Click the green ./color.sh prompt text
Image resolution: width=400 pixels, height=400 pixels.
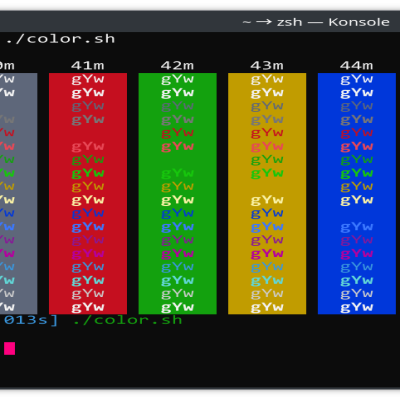pyautogui.click(x=127, y=320)
